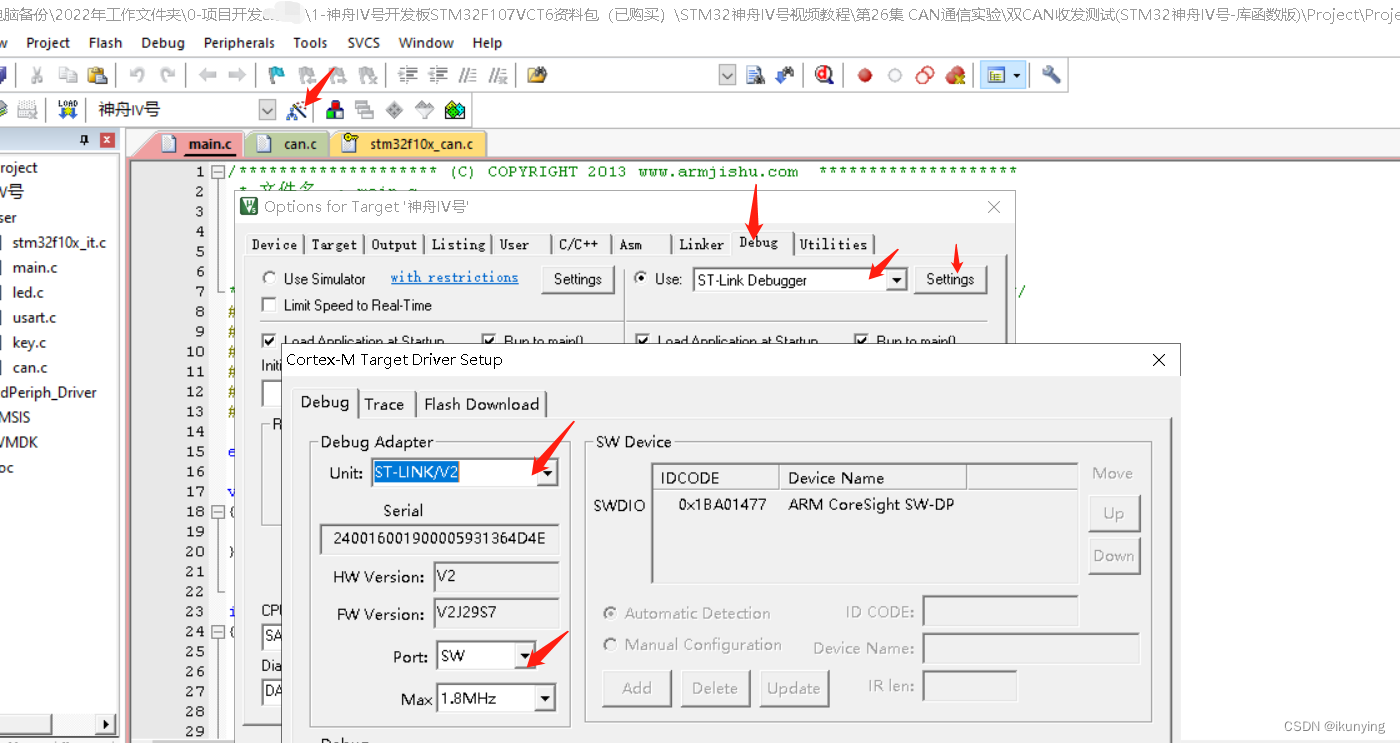Click the Window layout icon in toolbar
Image resolution: width=1400 pixels, height=743 pixels.
pyautogui.click(x=996, y=75)
